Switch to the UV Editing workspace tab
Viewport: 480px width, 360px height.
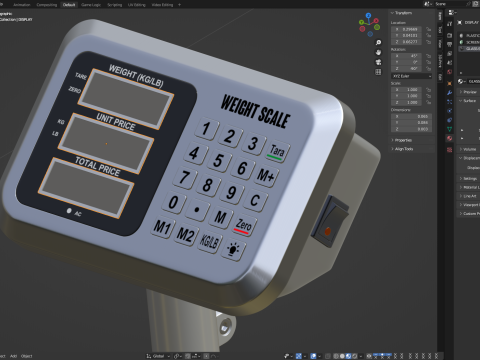[137, 5]
